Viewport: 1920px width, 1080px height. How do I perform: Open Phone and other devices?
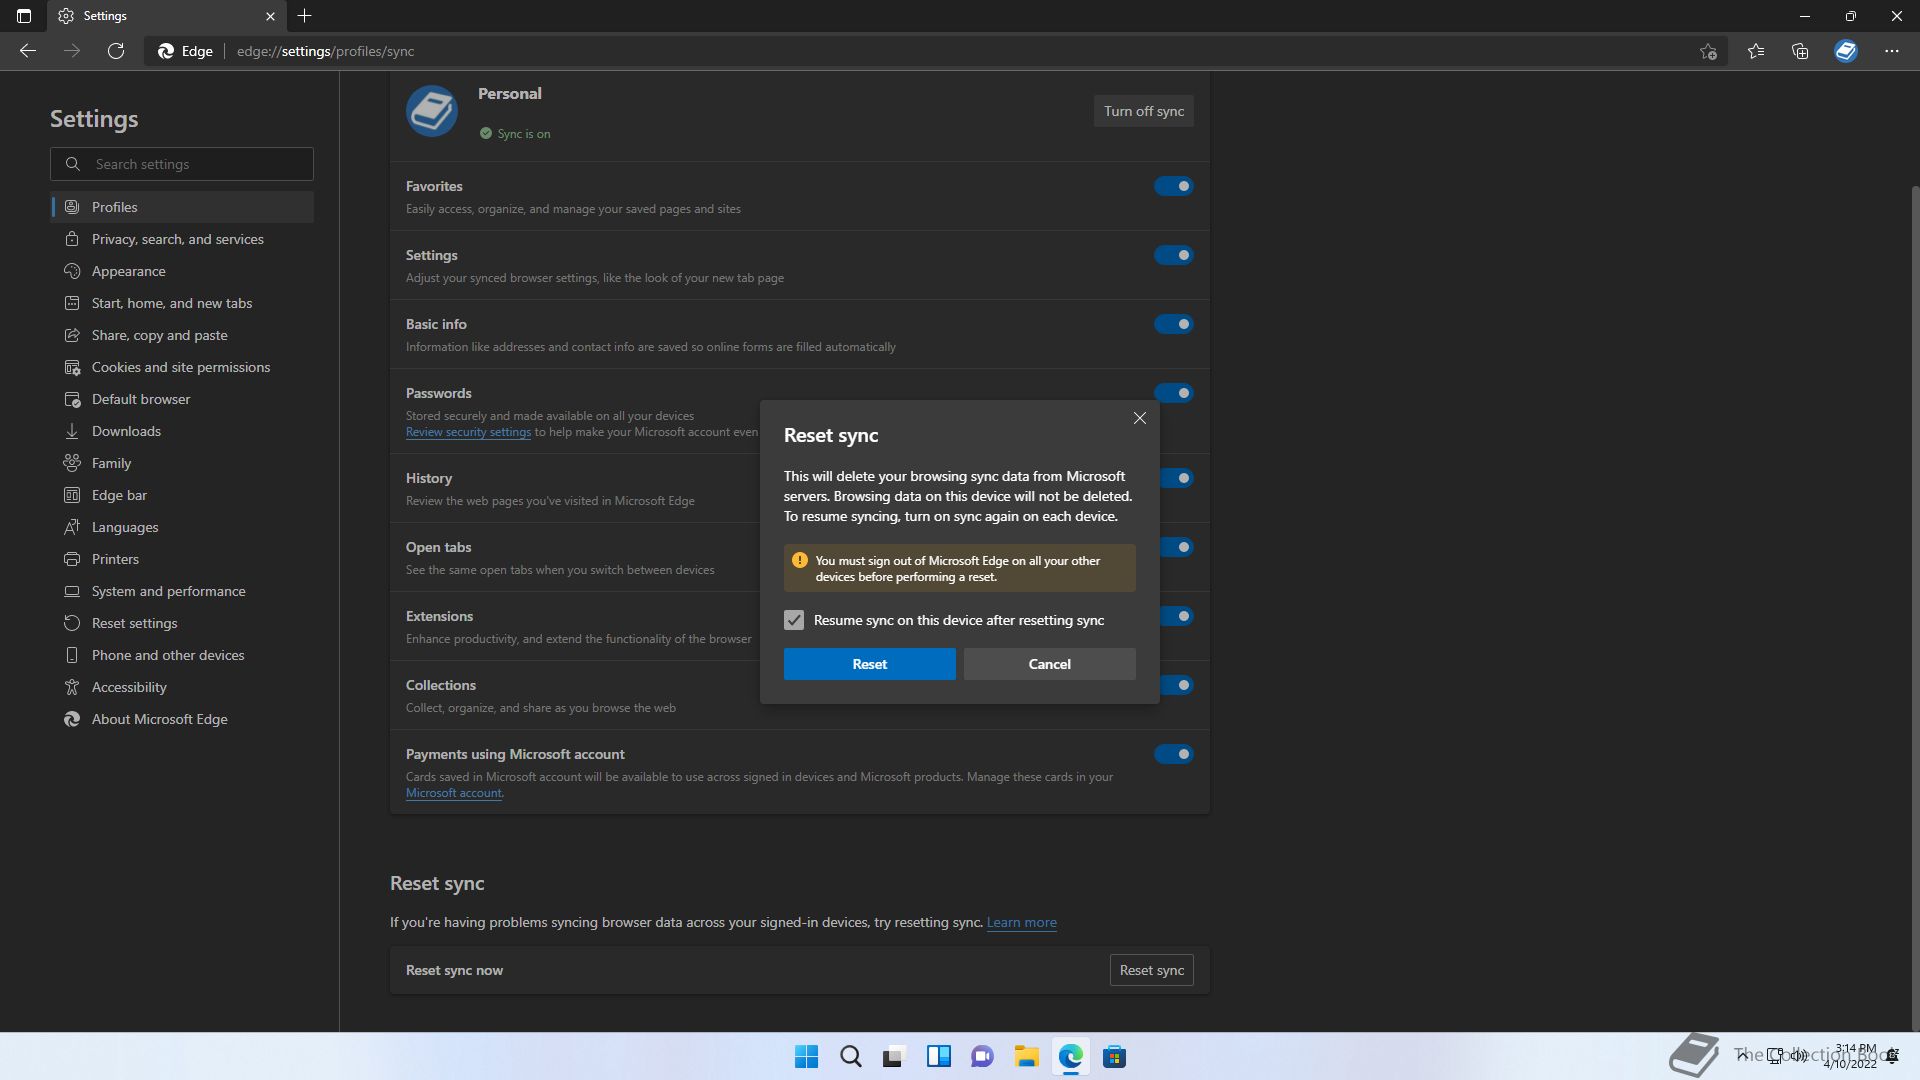(182, 655)
